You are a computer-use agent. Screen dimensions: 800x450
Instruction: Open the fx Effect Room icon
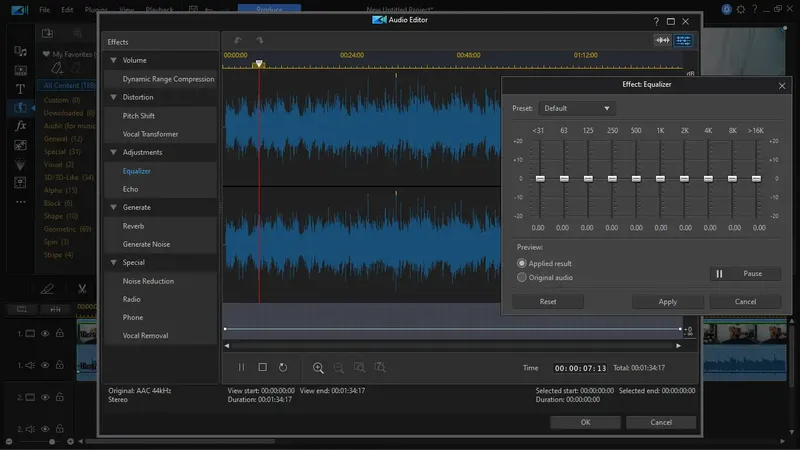point(20,126)
